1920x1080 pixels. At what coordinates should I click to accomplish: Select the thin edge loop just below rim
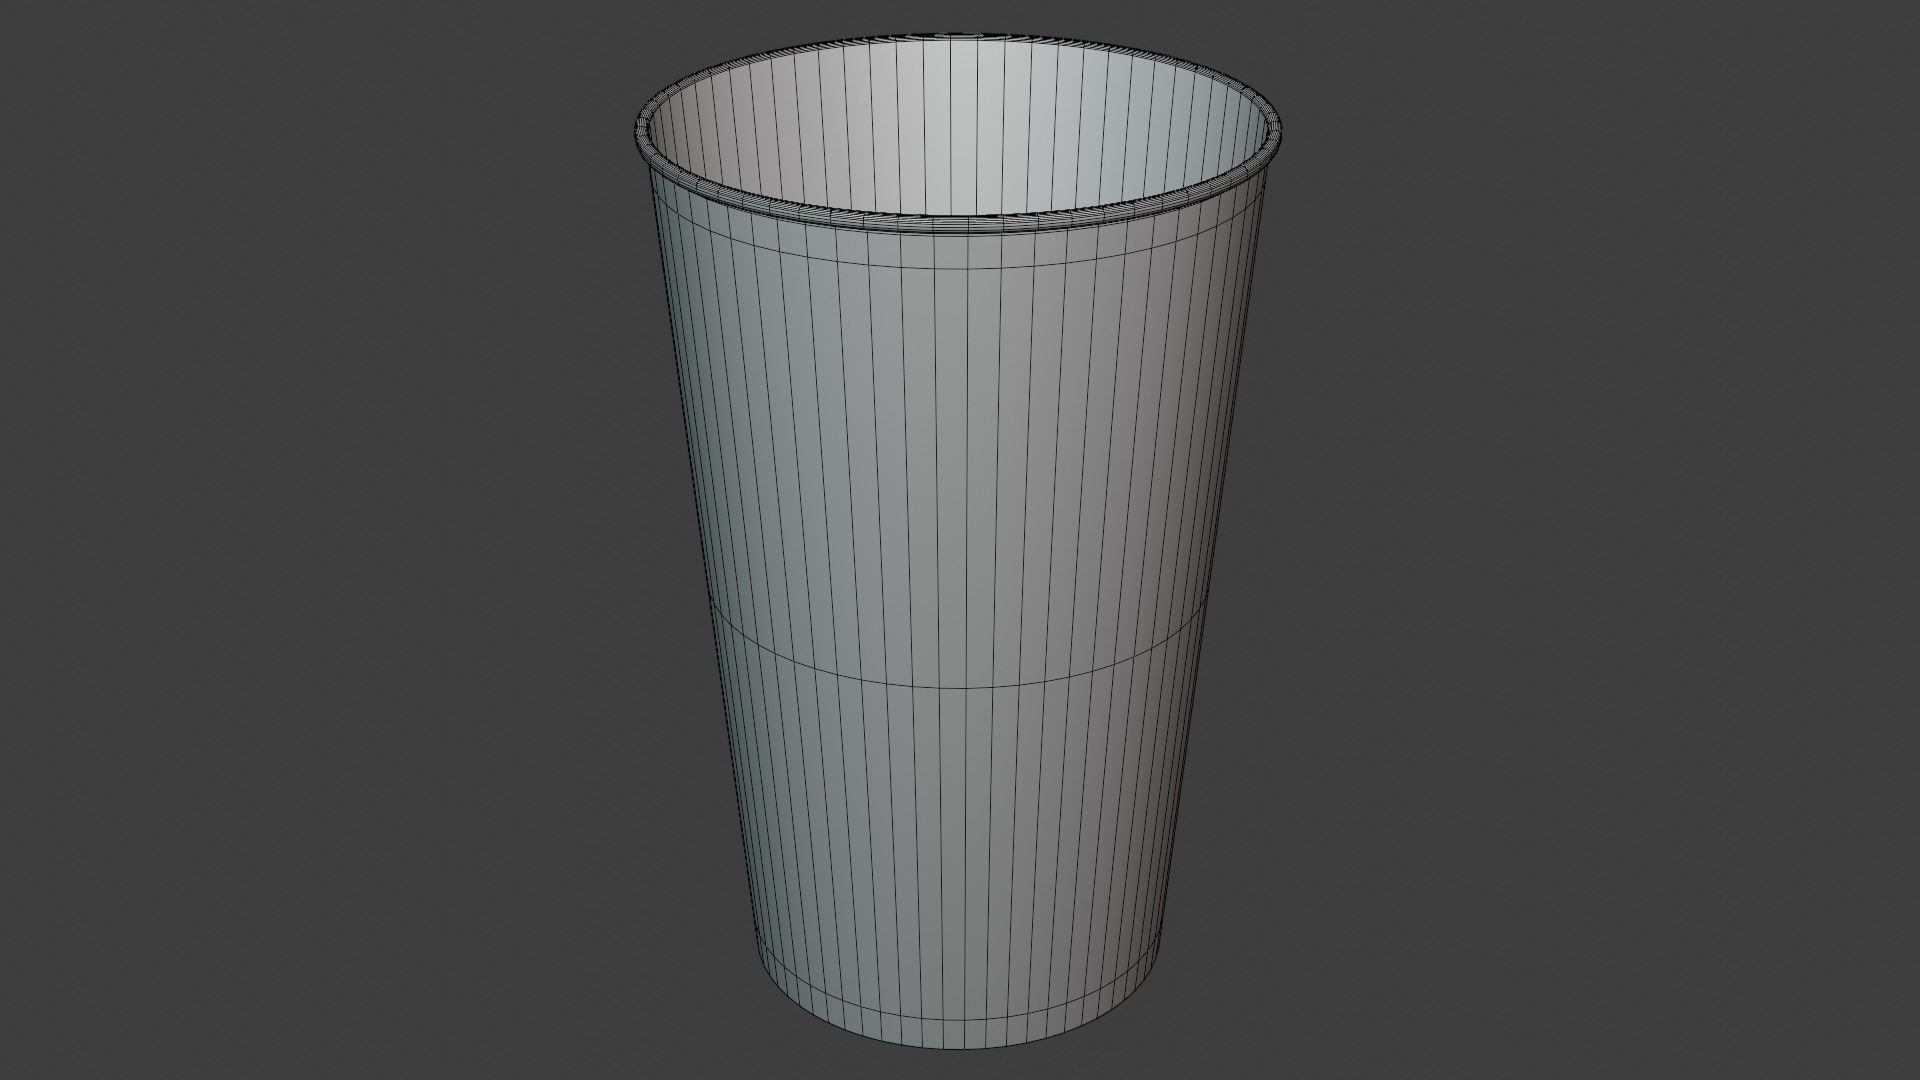[958, 269]
